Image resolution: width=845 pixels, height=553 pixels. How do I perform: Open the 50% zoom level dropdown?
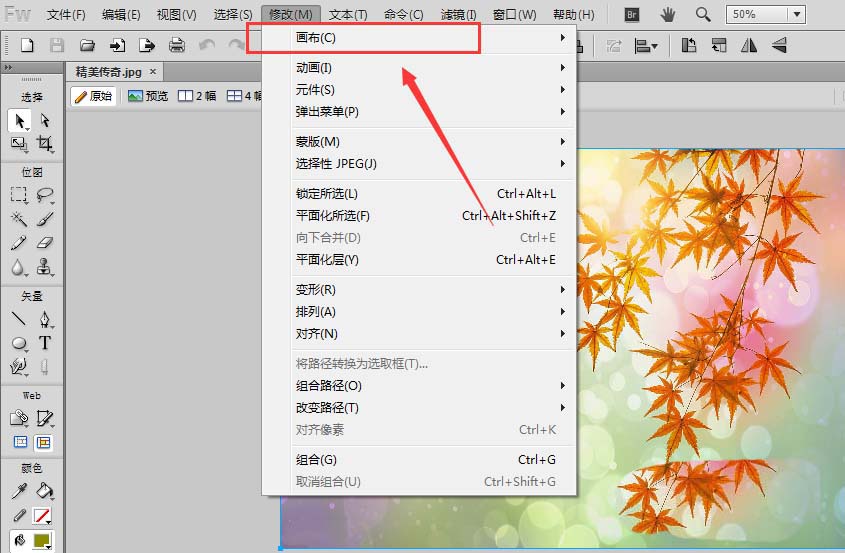pyautogui.click(x=796, y=15)
